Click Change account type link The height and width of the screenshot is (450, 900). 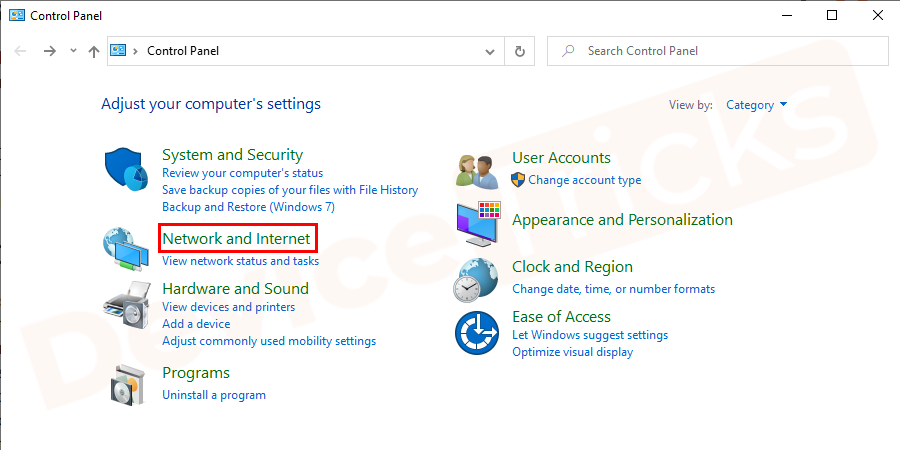[x=585, y=180]
